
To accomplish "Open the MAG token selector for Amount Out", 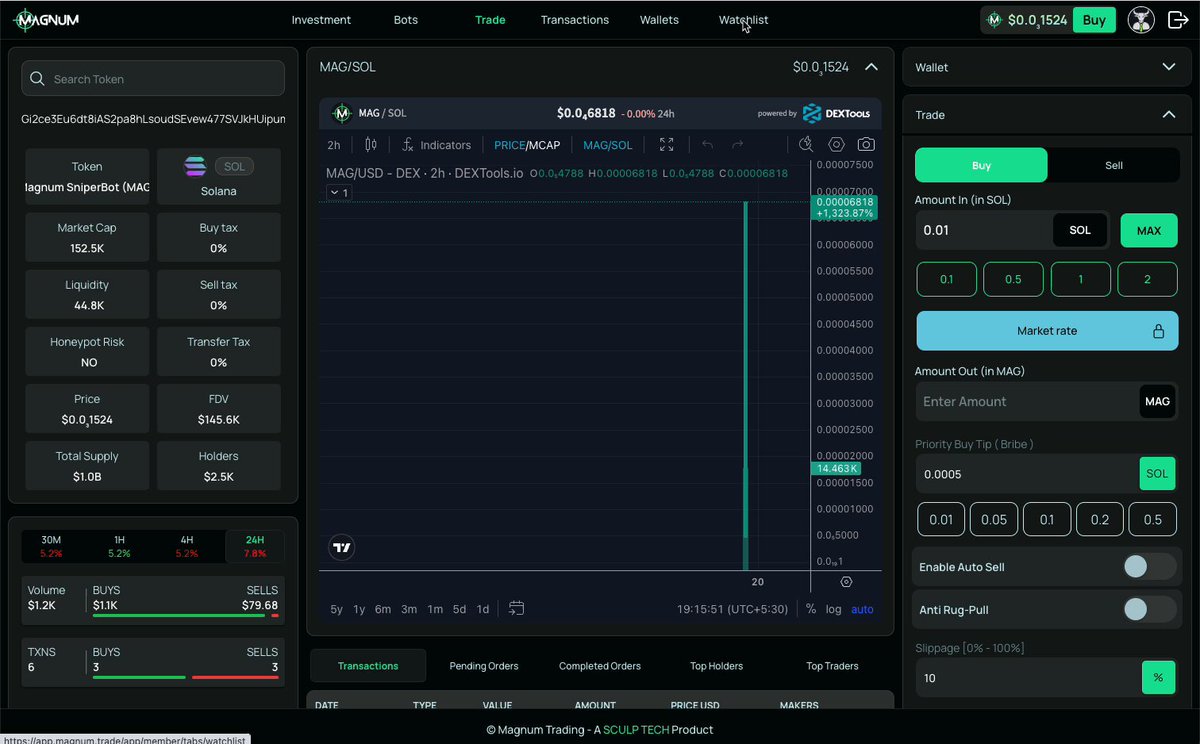I will (x=1157, y=401).
